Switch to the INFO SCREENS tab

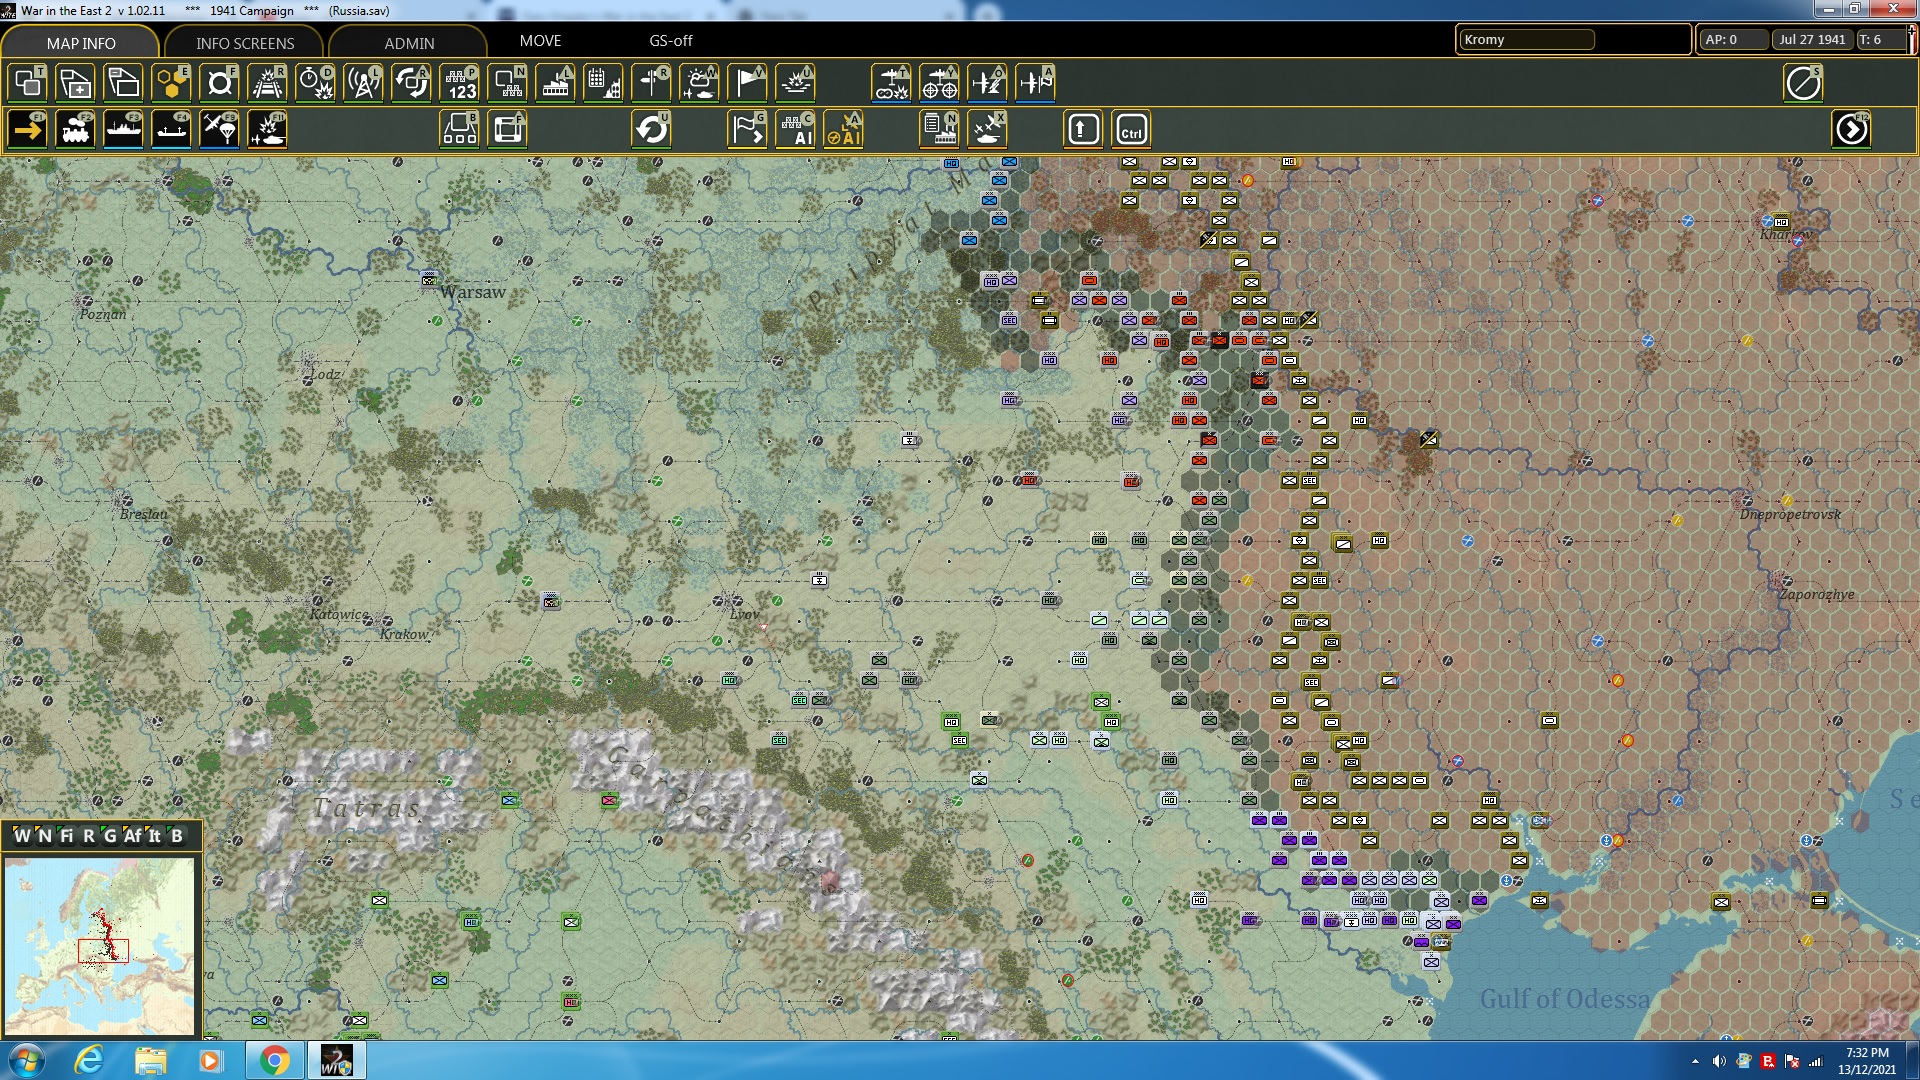tap(245, 43)
